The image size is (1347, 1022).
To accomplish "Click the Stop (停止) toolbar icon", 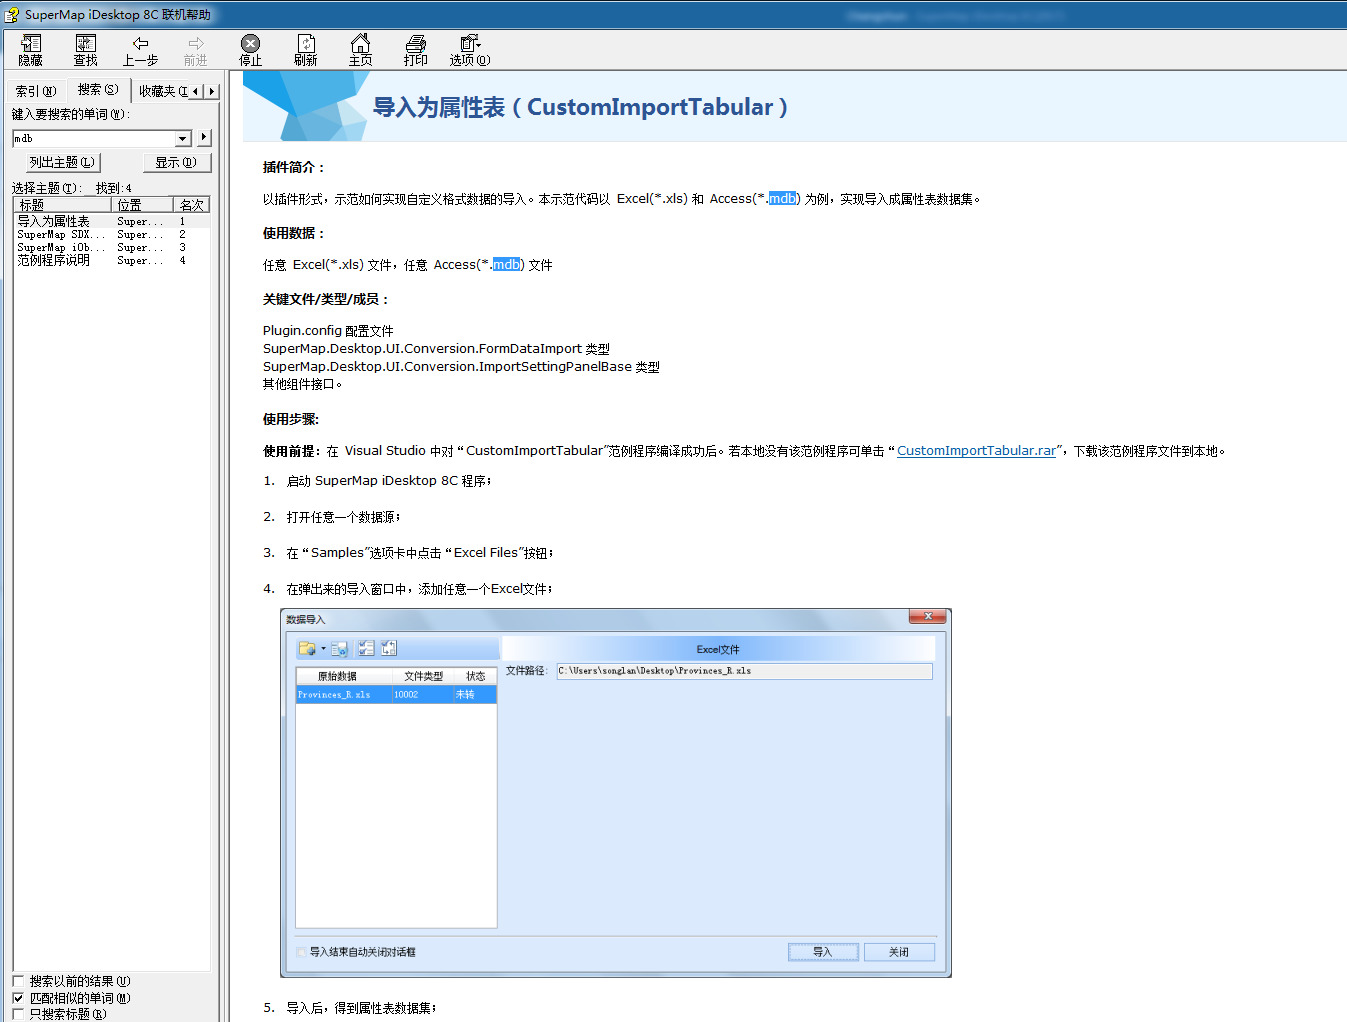I will pos(251,50).
